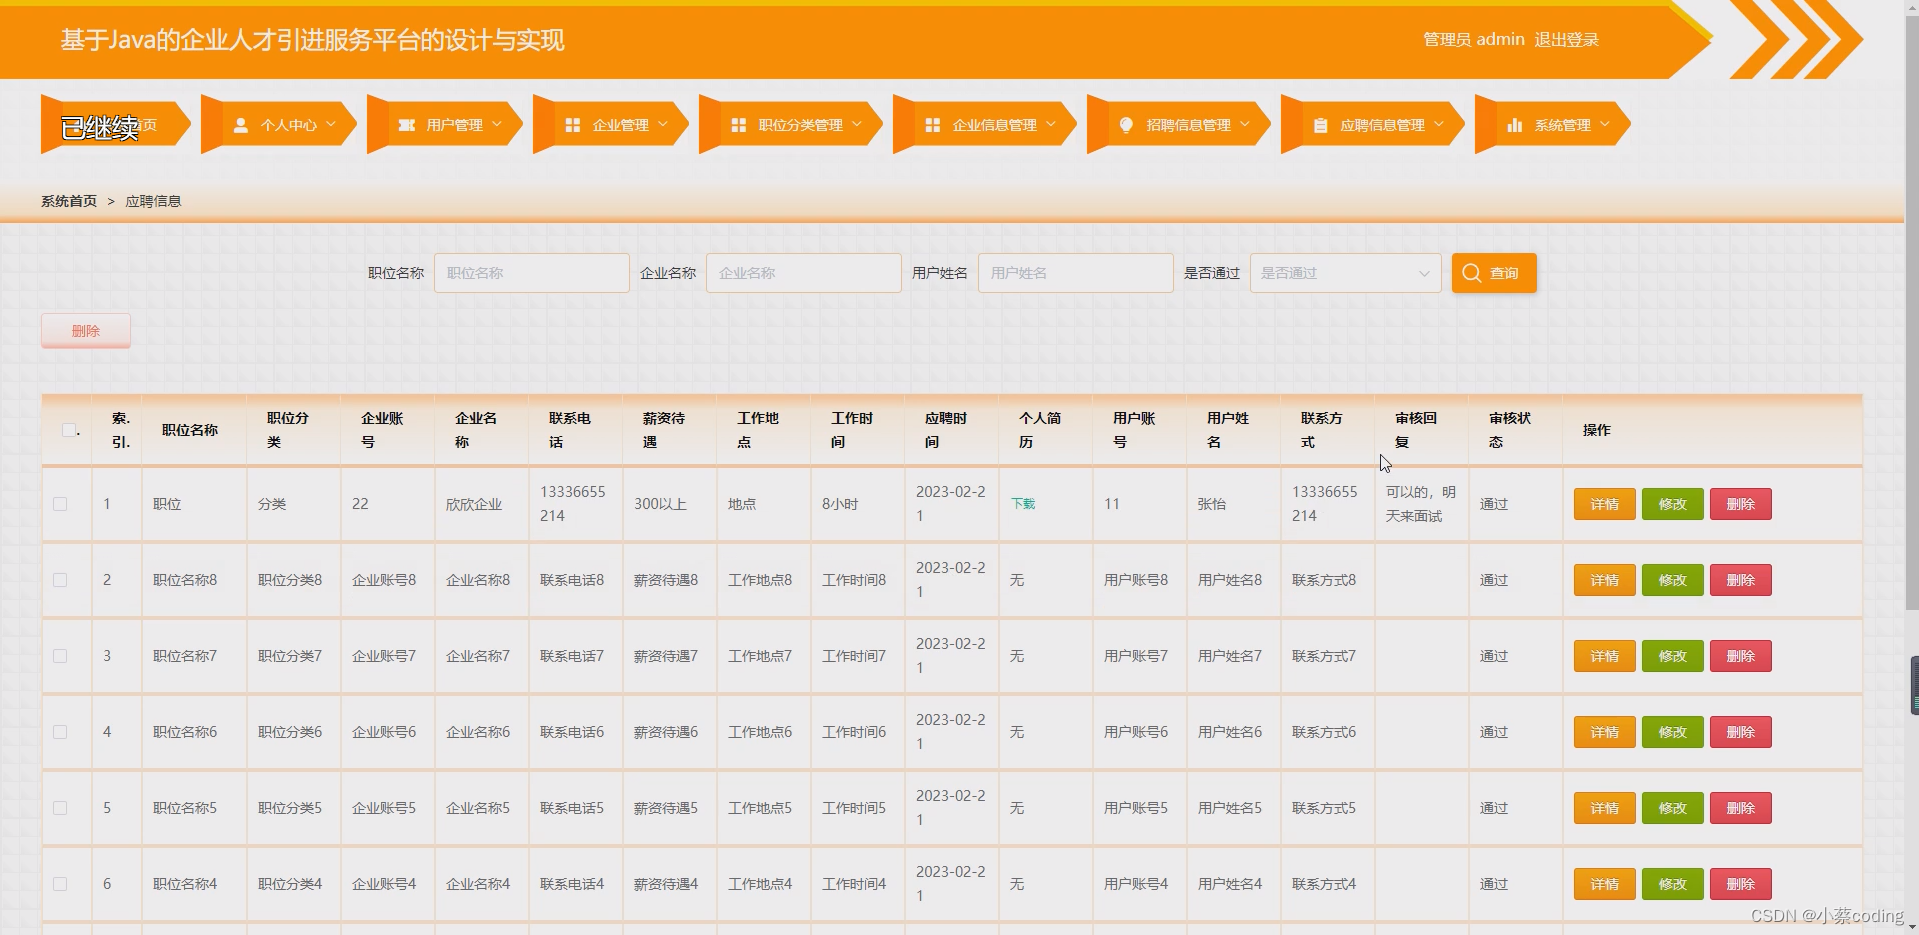Click the clipboard icon beside 应聘信息管理
The image size is (1919, 935).
click(x=1320, y=125)
